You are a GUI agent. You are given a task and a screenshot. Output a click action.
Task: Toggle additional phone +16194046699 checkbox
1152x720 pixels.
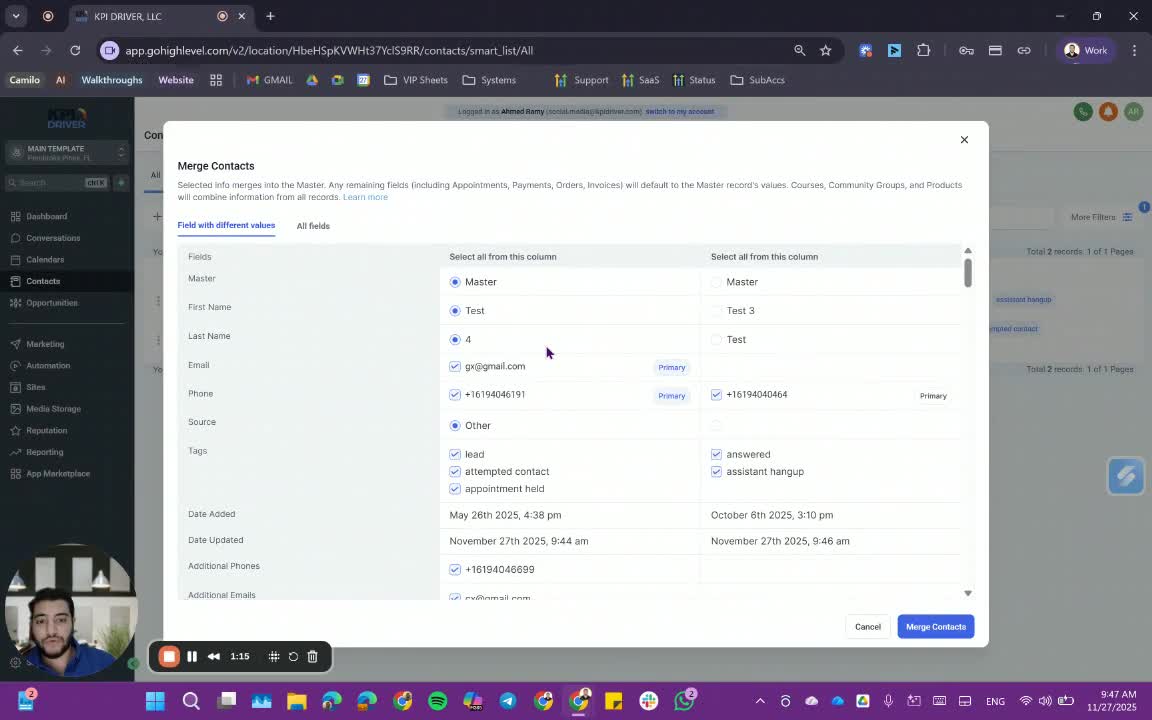pos(455,569)
